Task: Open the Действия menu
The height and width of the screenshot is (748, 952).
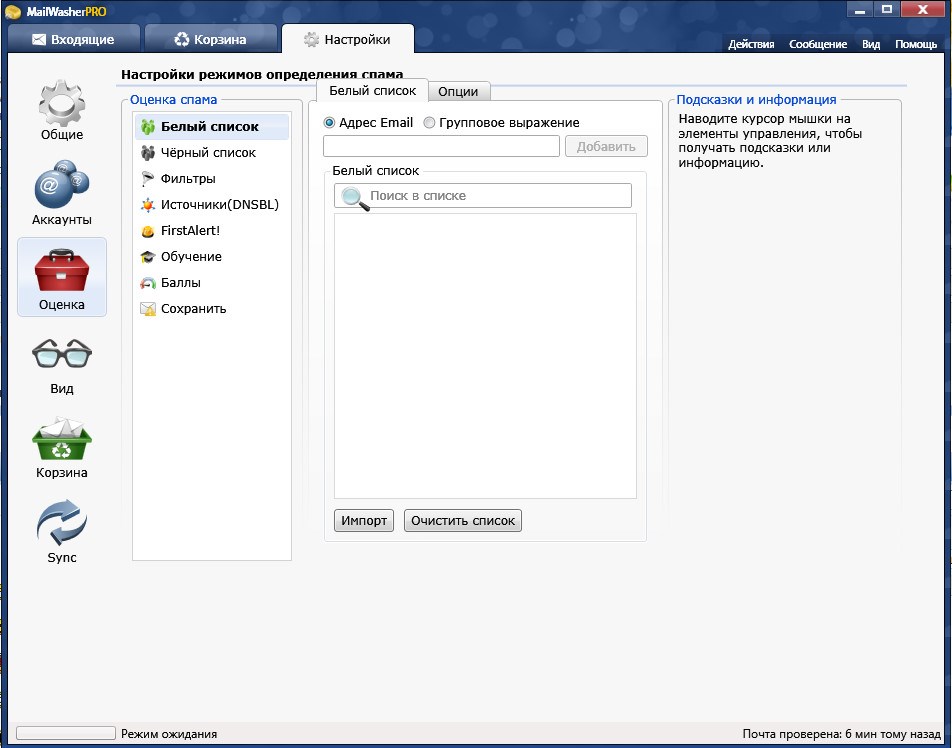Action: [x=751, y=44]
